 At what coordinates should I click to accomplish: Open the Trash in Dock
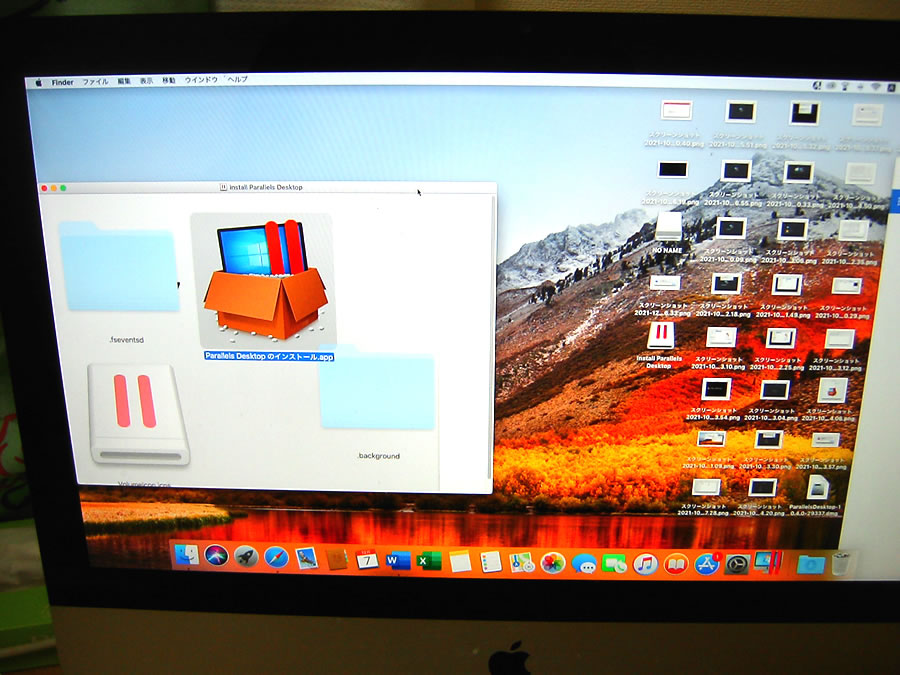[x=841, y=564]
